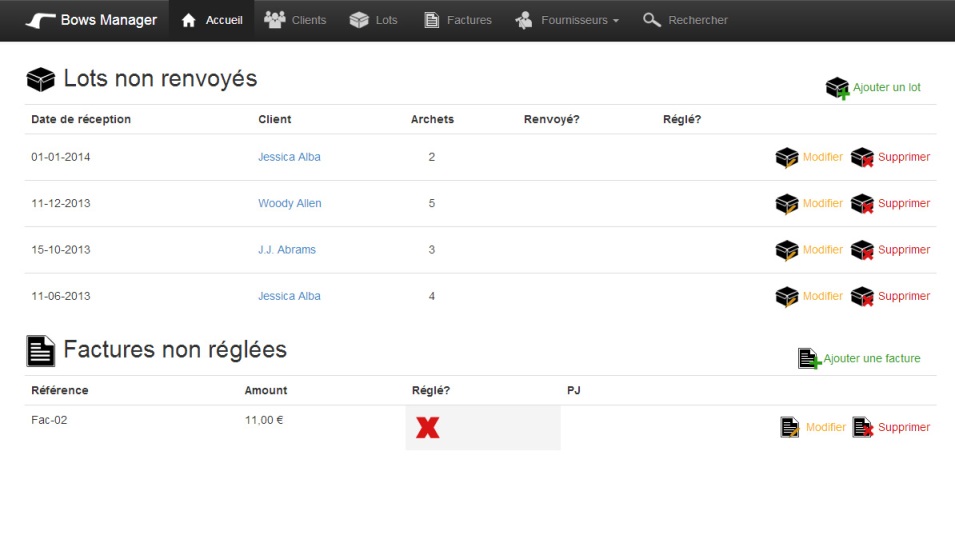Open the J.J. Abrams client link
The width and height of the screenshot is (955, 535).
pos(287,250)
